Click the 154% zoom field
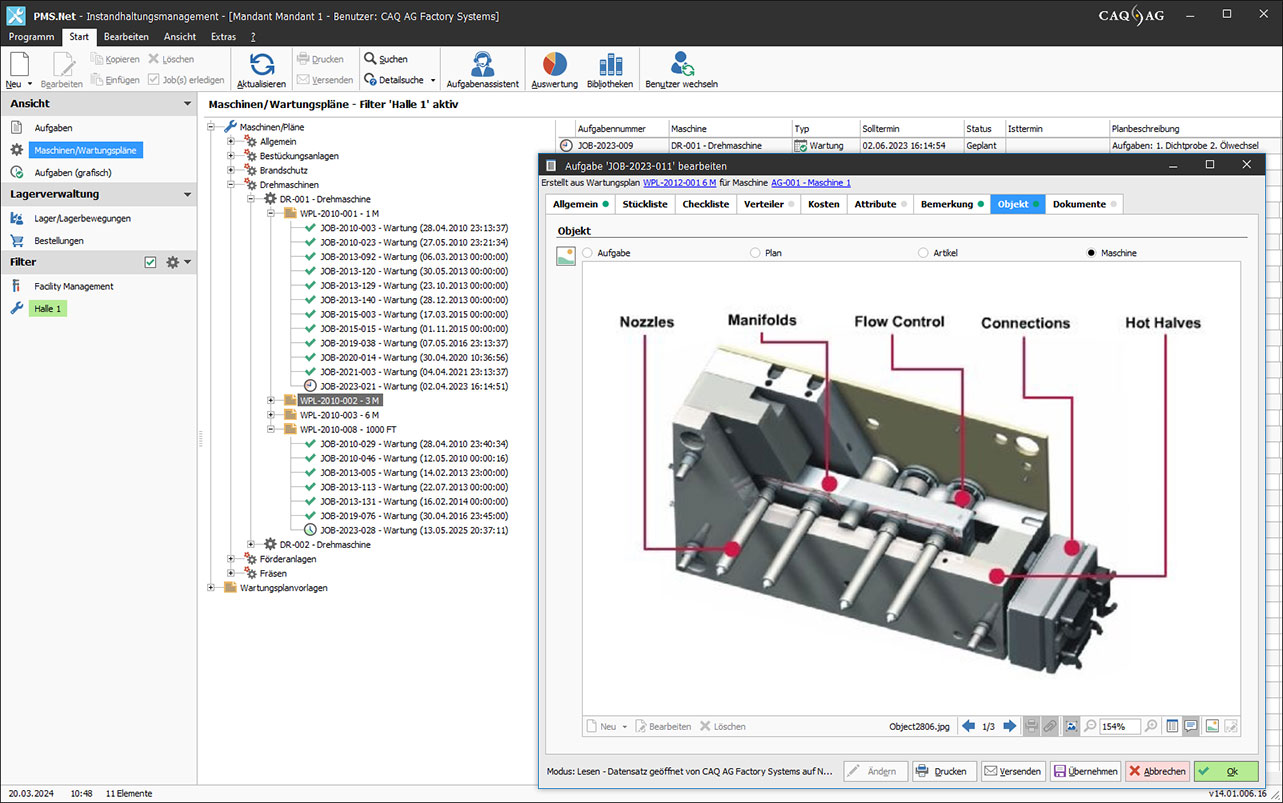This screenshot has height=803, width=1283. [x=1120, y=726]
